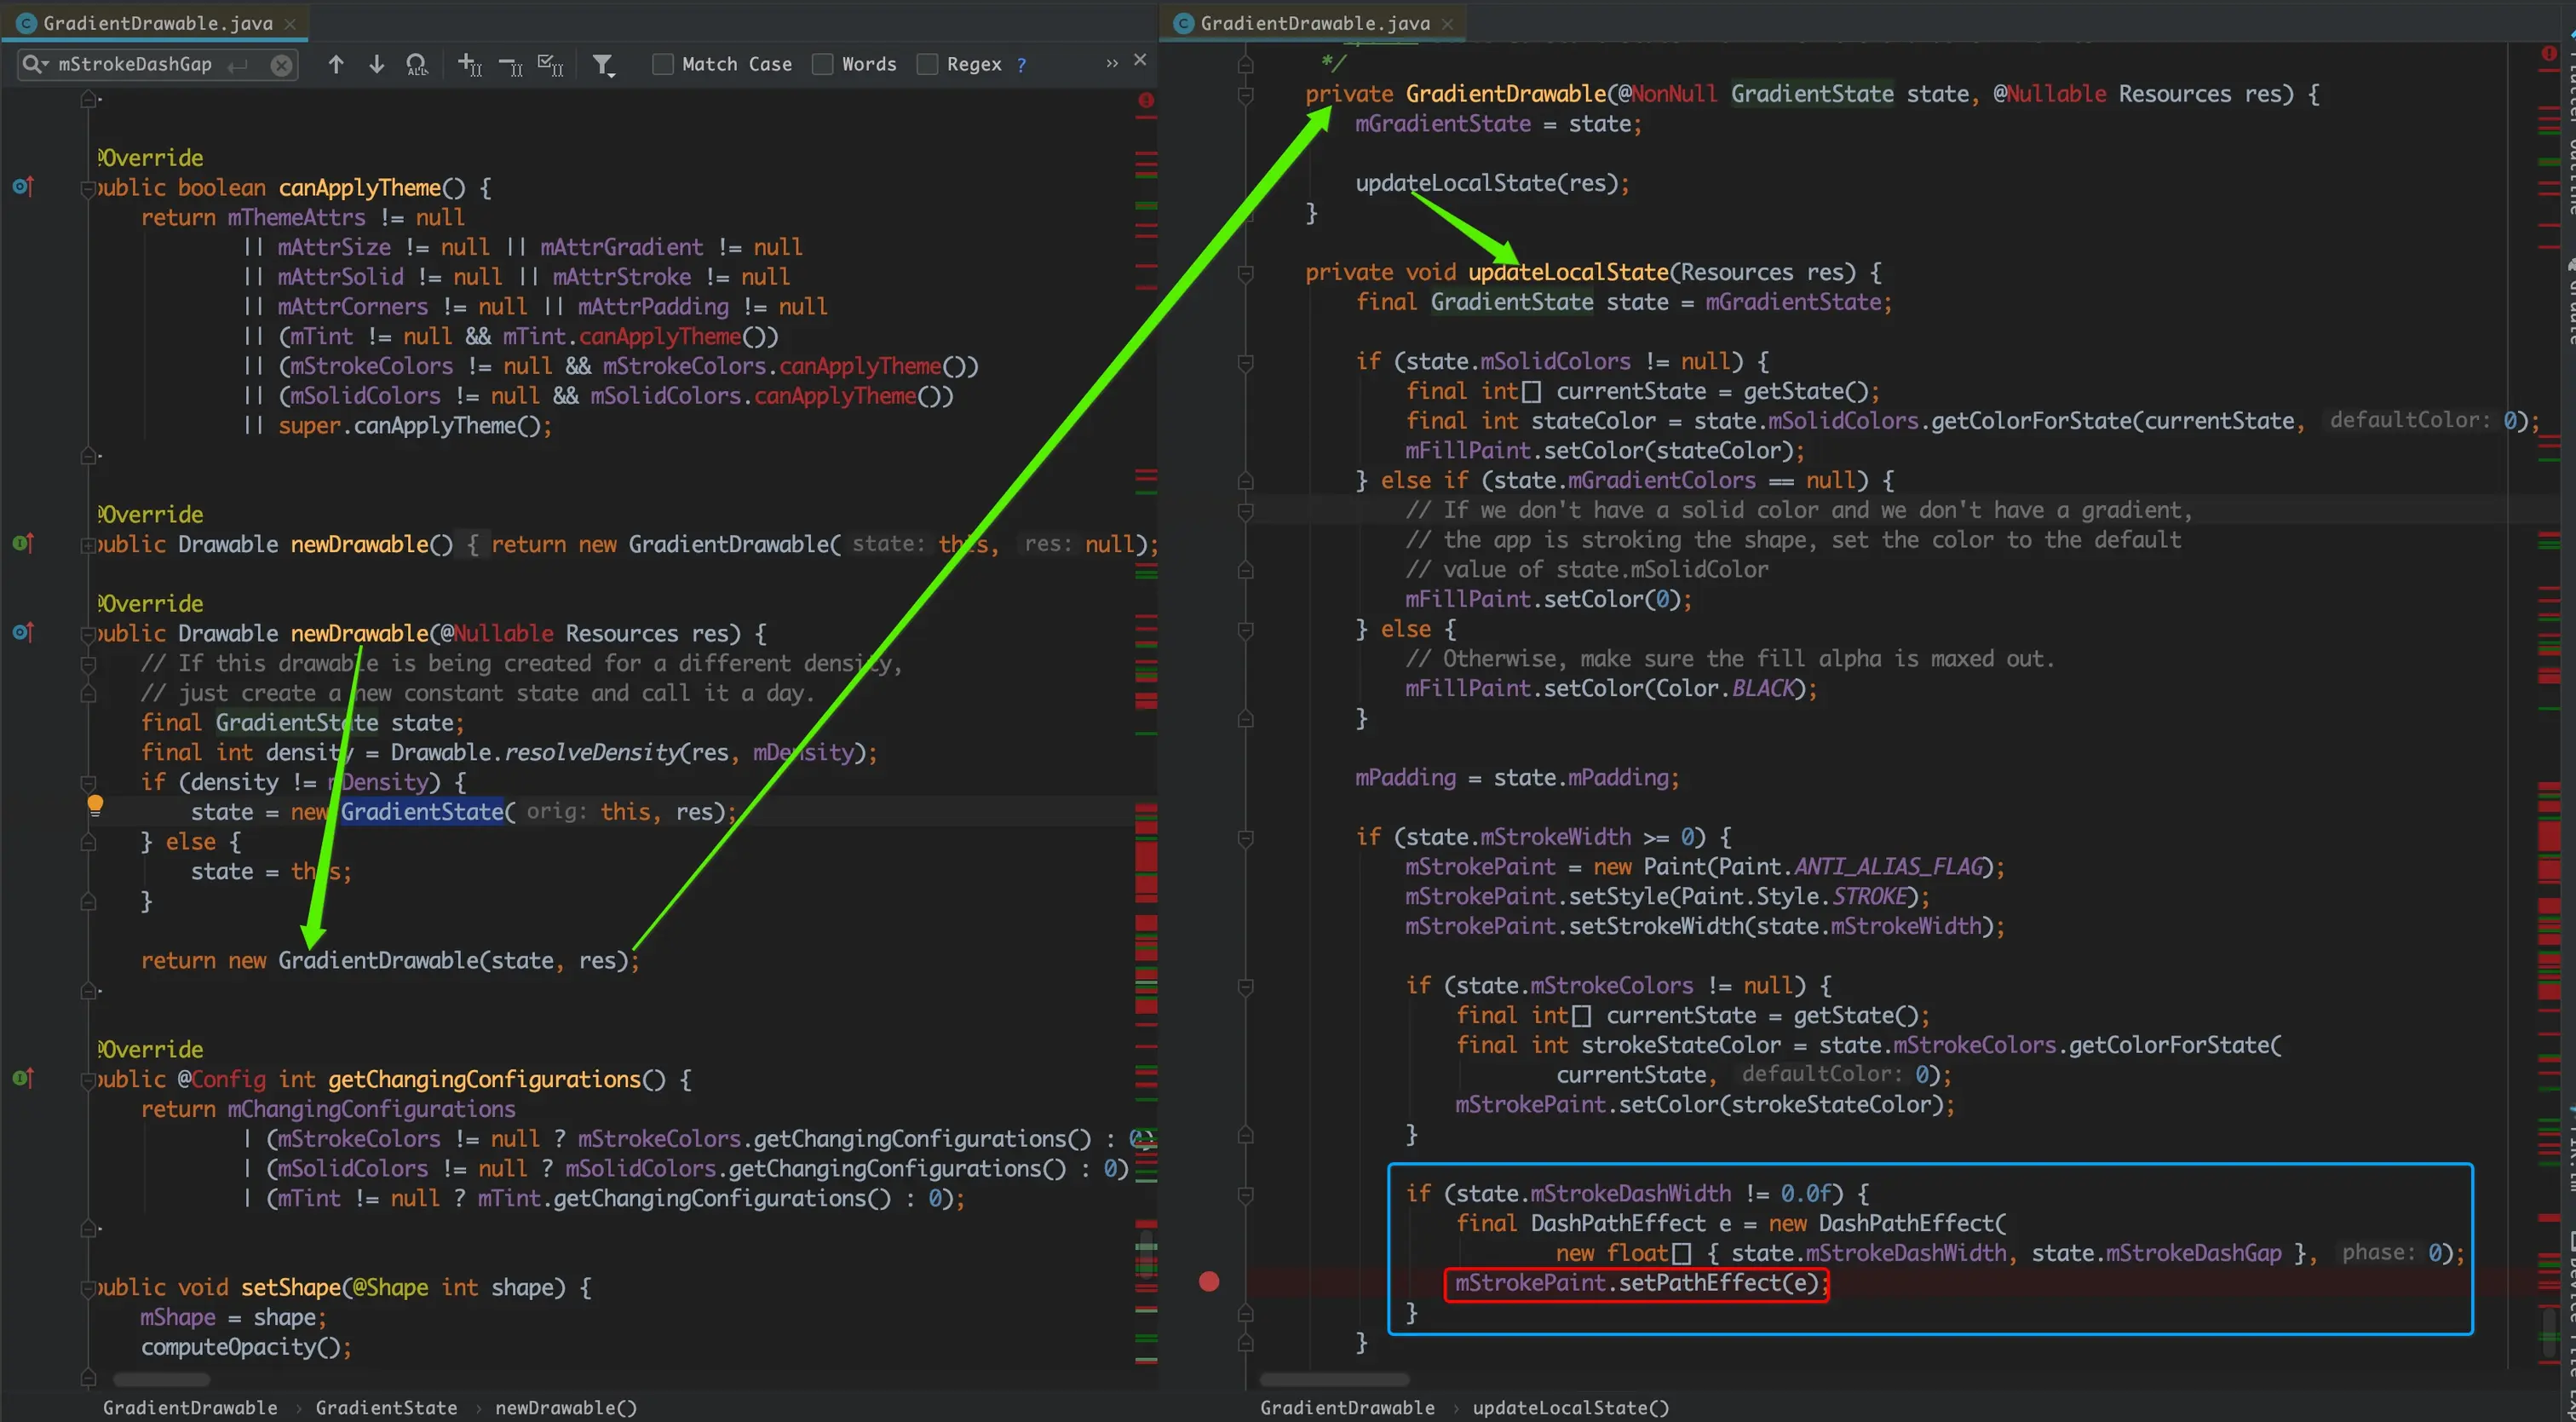Select right GradientDrawable.java editor tab

pos(1314,23)
